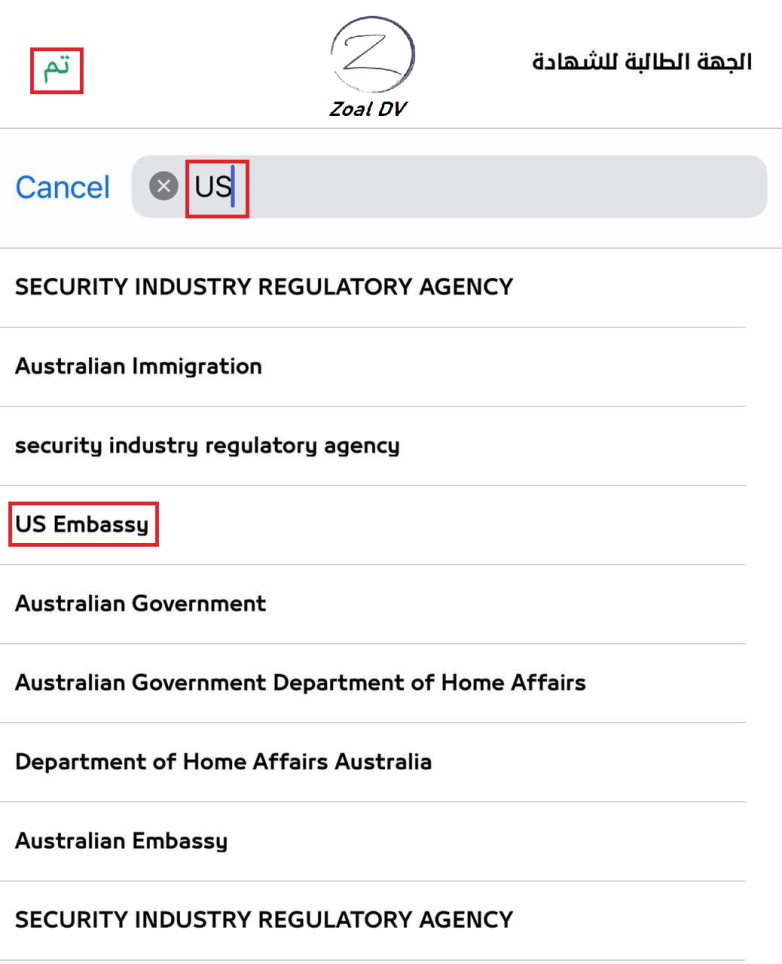The image size is (782, 964).
Task: Select the last uppercase SECURITY INDUSTRY REGULATORY AGENCY result
Action: pos(264,919)
